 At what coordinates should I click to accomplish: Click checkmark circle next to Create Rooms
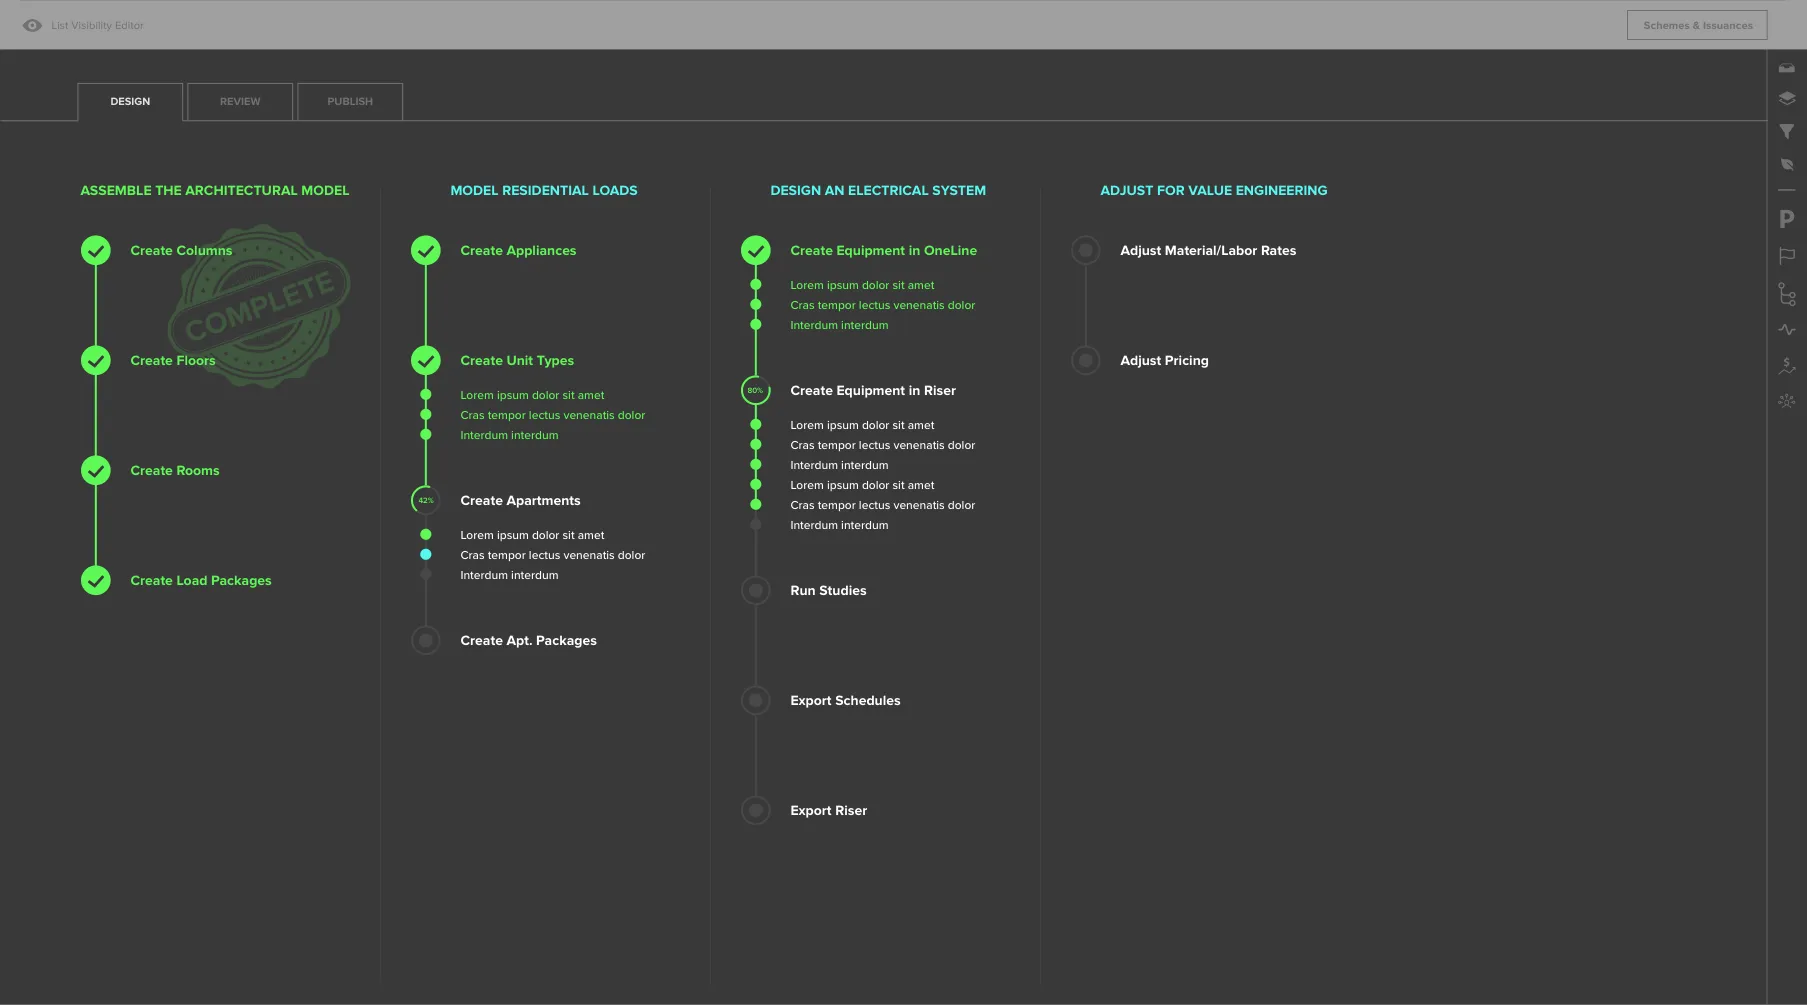click(x=96, y=470)
